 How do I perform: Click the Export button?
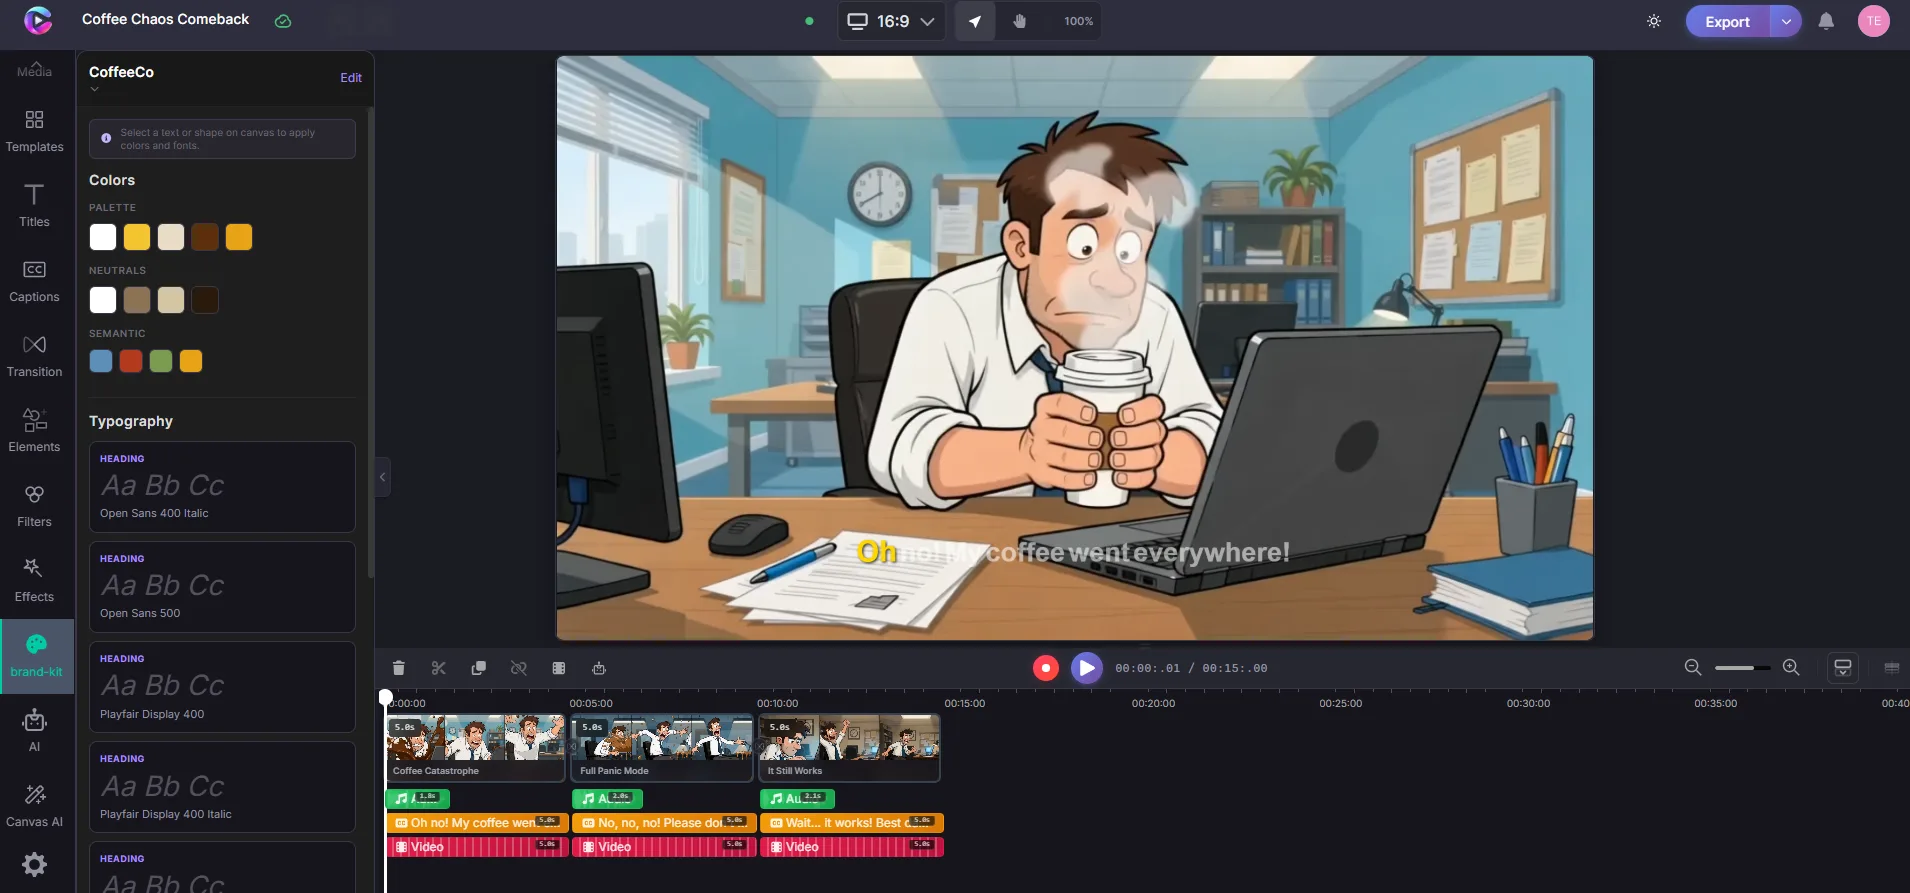pyautogui.click(x=1727, y=21)
